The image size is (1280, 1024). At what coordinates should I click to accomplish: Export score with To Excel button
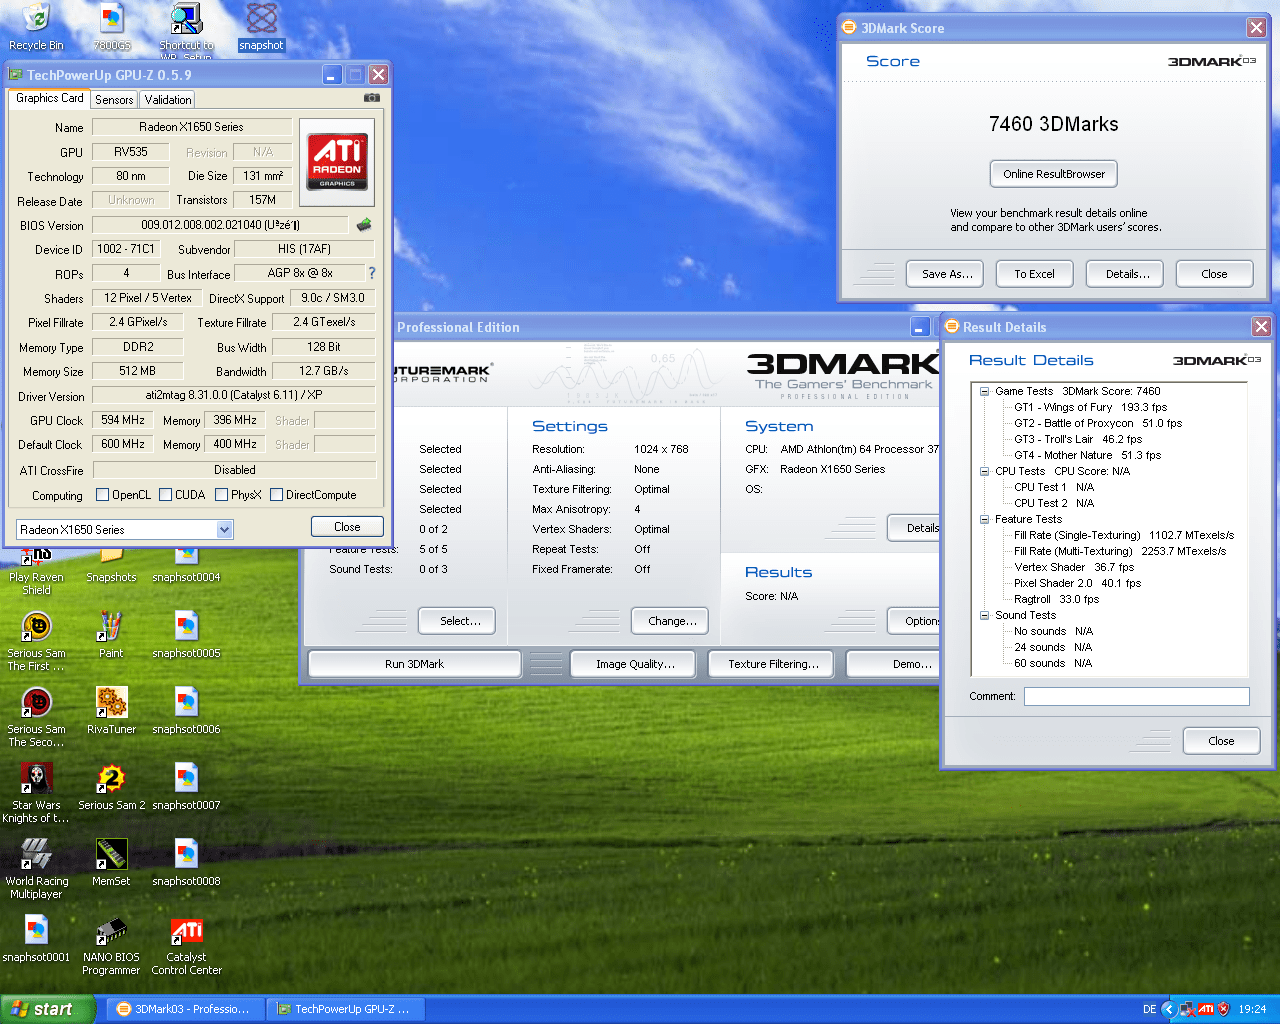tap(1034, 274)
